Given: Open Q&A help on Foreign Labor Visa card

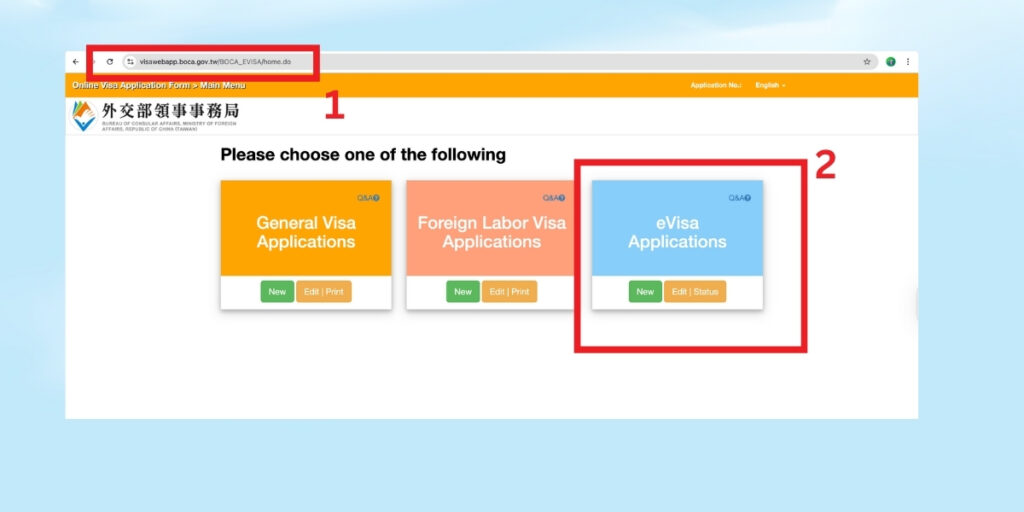Looking at the screenshot, I should tap(554, 198).
